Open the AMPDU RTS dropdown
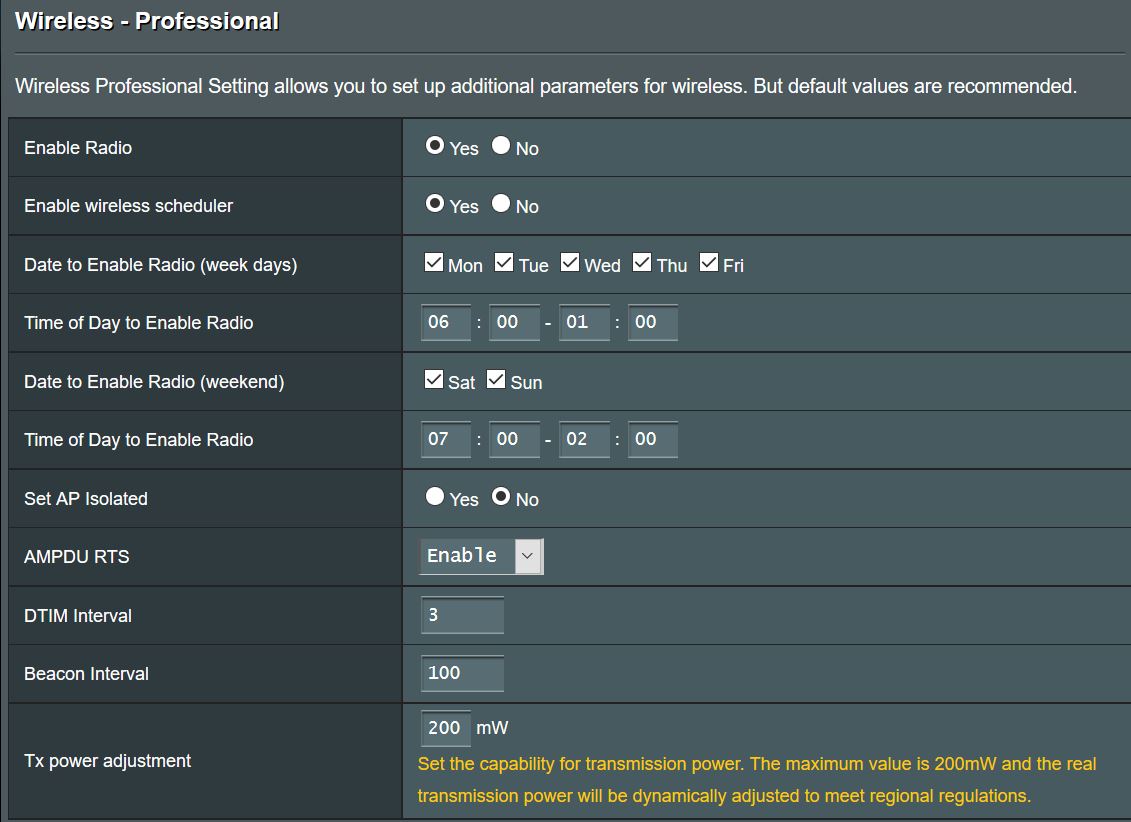 (x=481, y=556)
